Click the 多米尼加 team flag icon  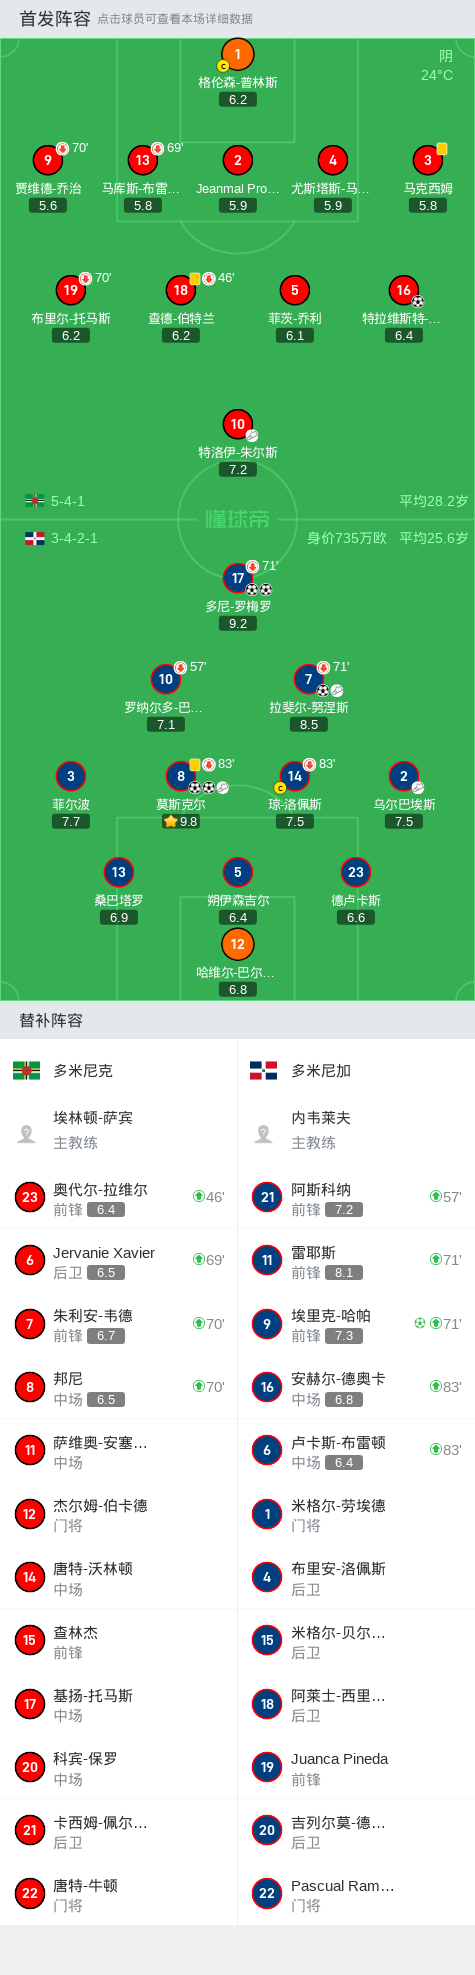point(263,1070)
